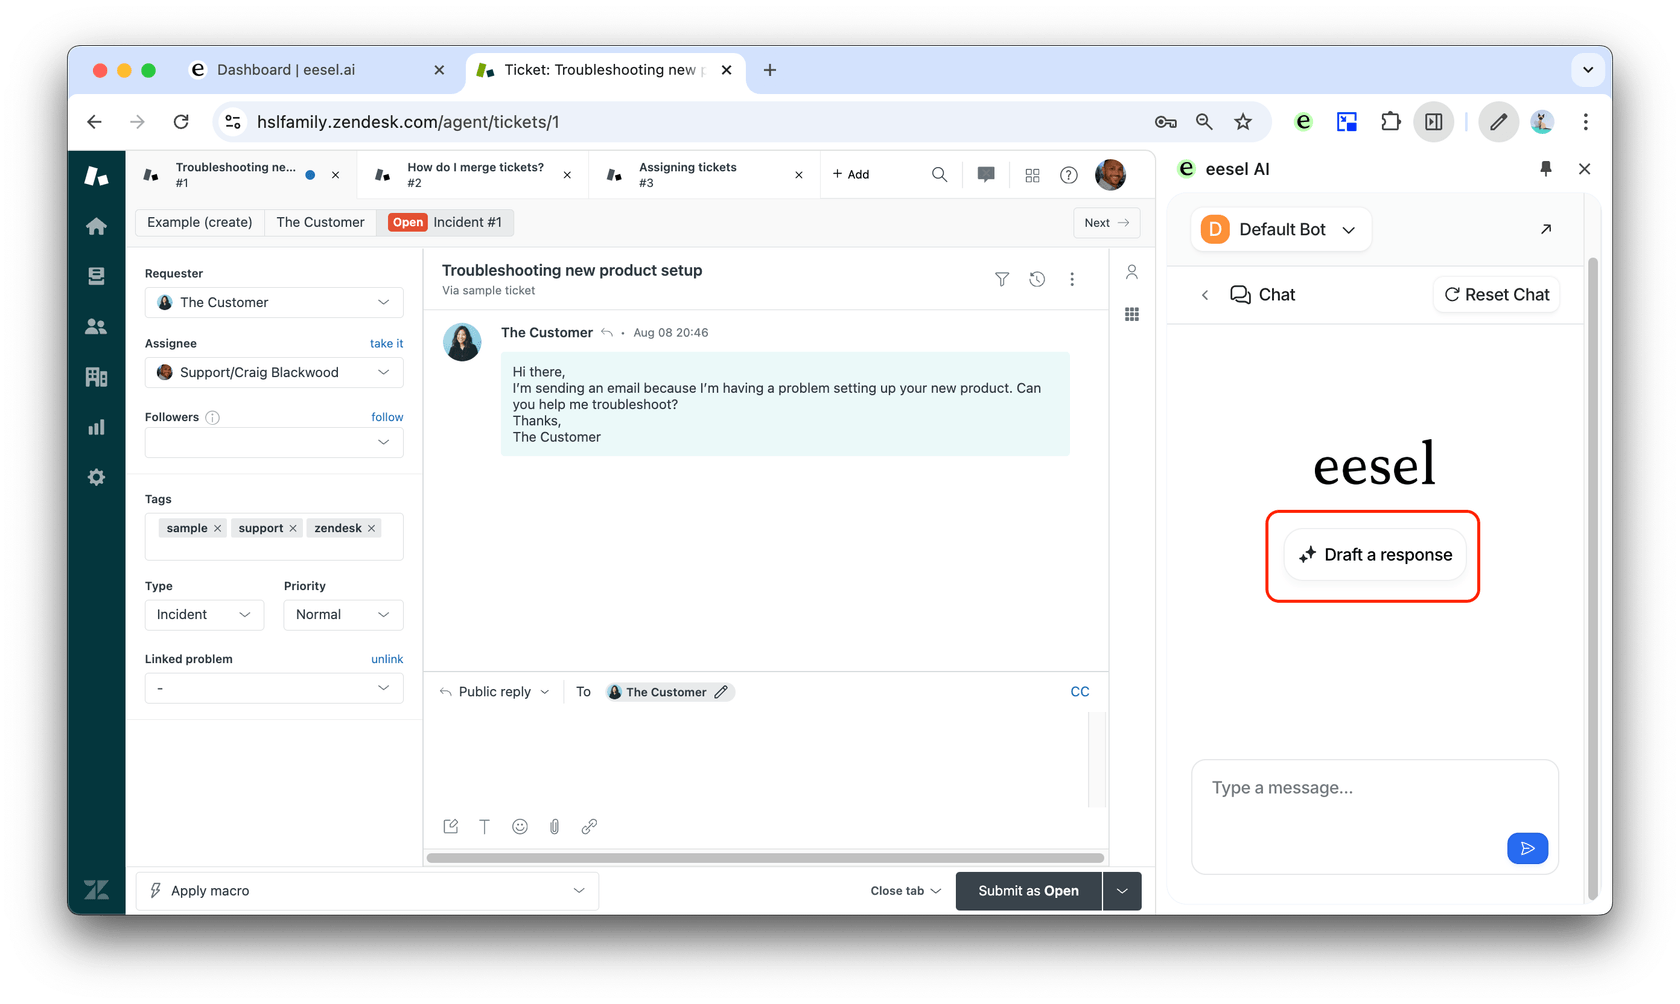Open Admin settings gear in sidebar
The image size is (1680, 1004).
96,477
